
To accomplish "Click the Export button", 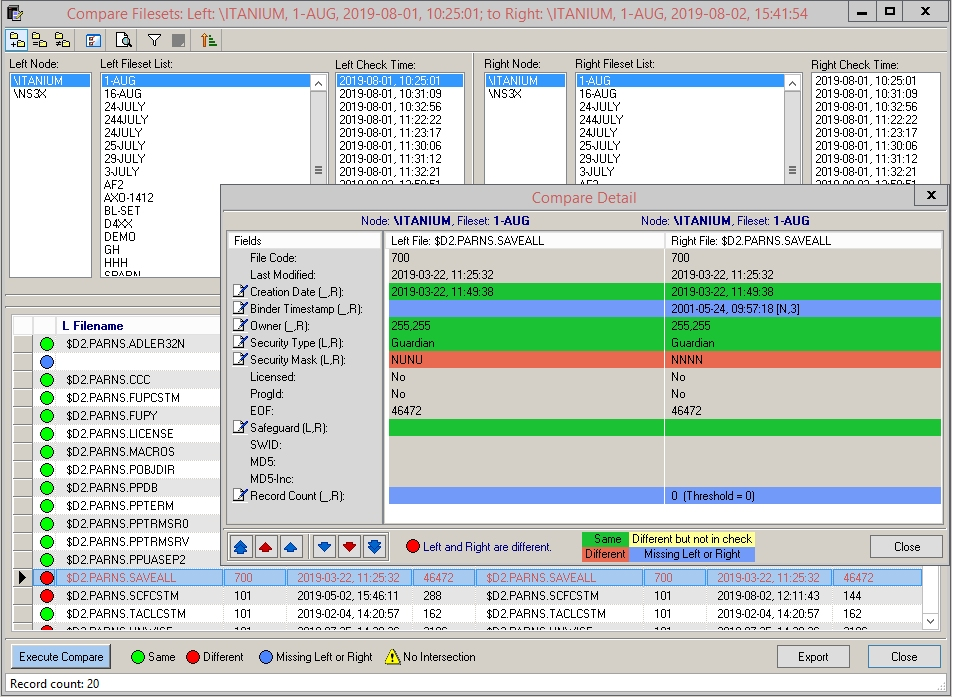I will [x=812, y=657].
